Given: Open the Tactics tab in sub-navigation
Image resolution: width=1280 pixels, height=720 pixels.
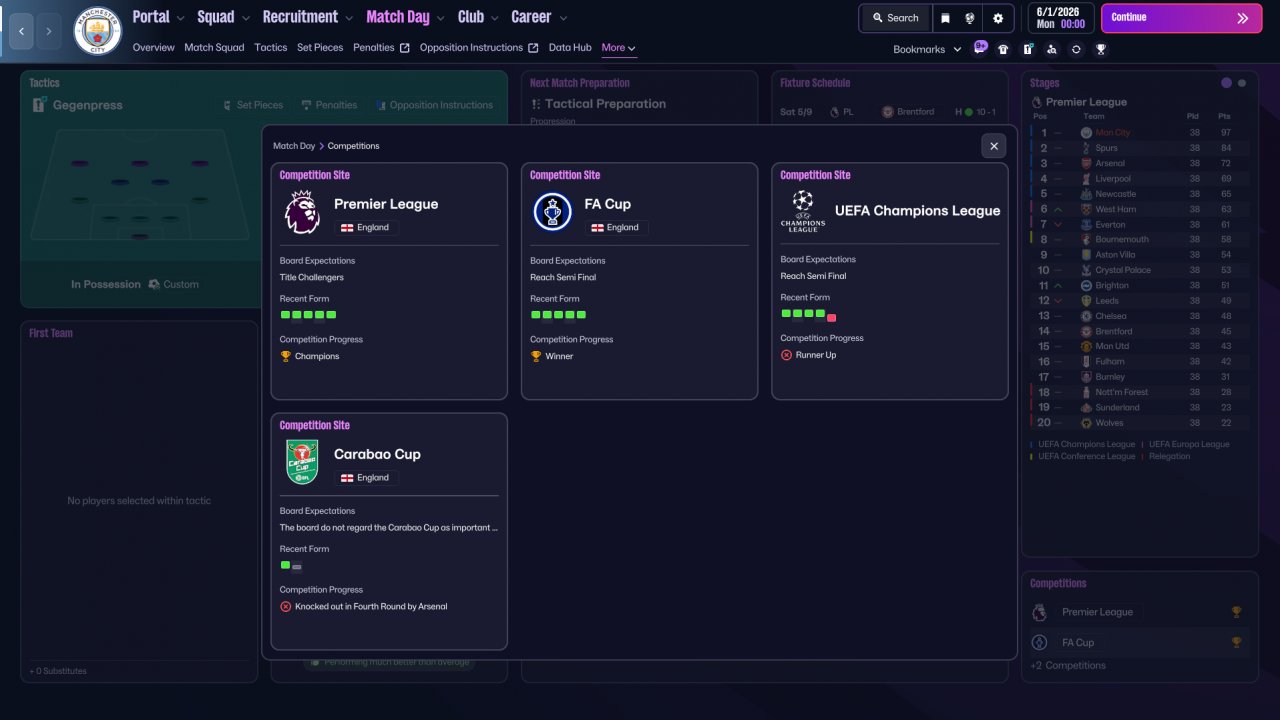Looking at the screenshot, I should point(270,48).
